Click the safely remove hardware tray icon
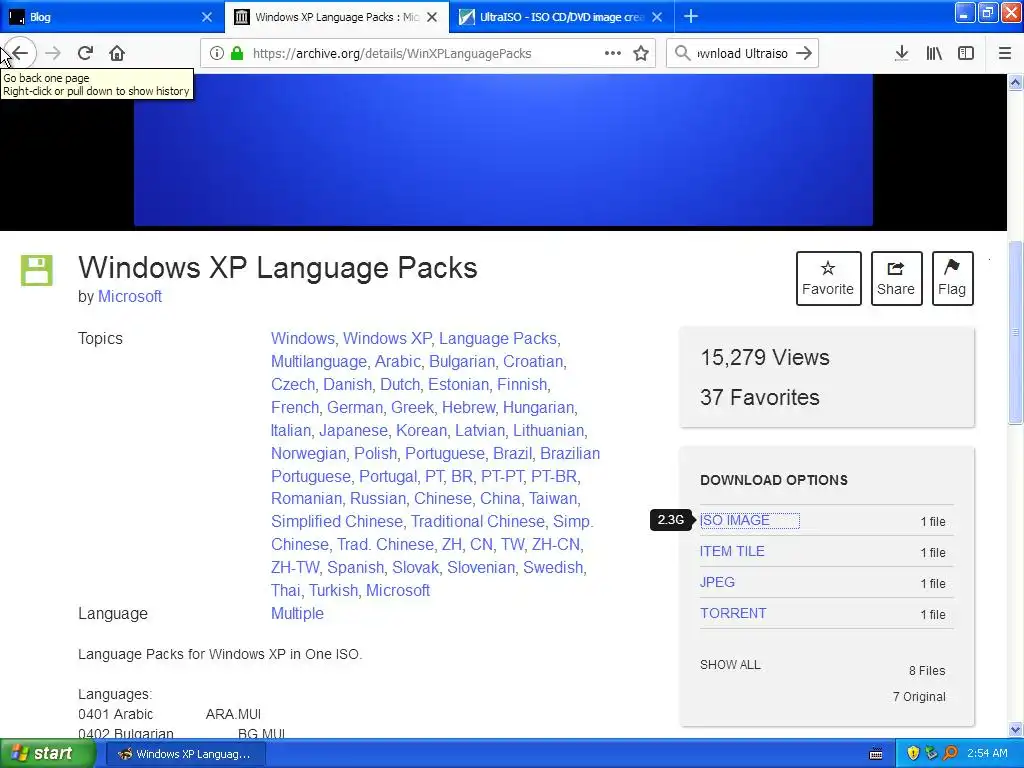 pyautogui.click(x=931, y=754)
